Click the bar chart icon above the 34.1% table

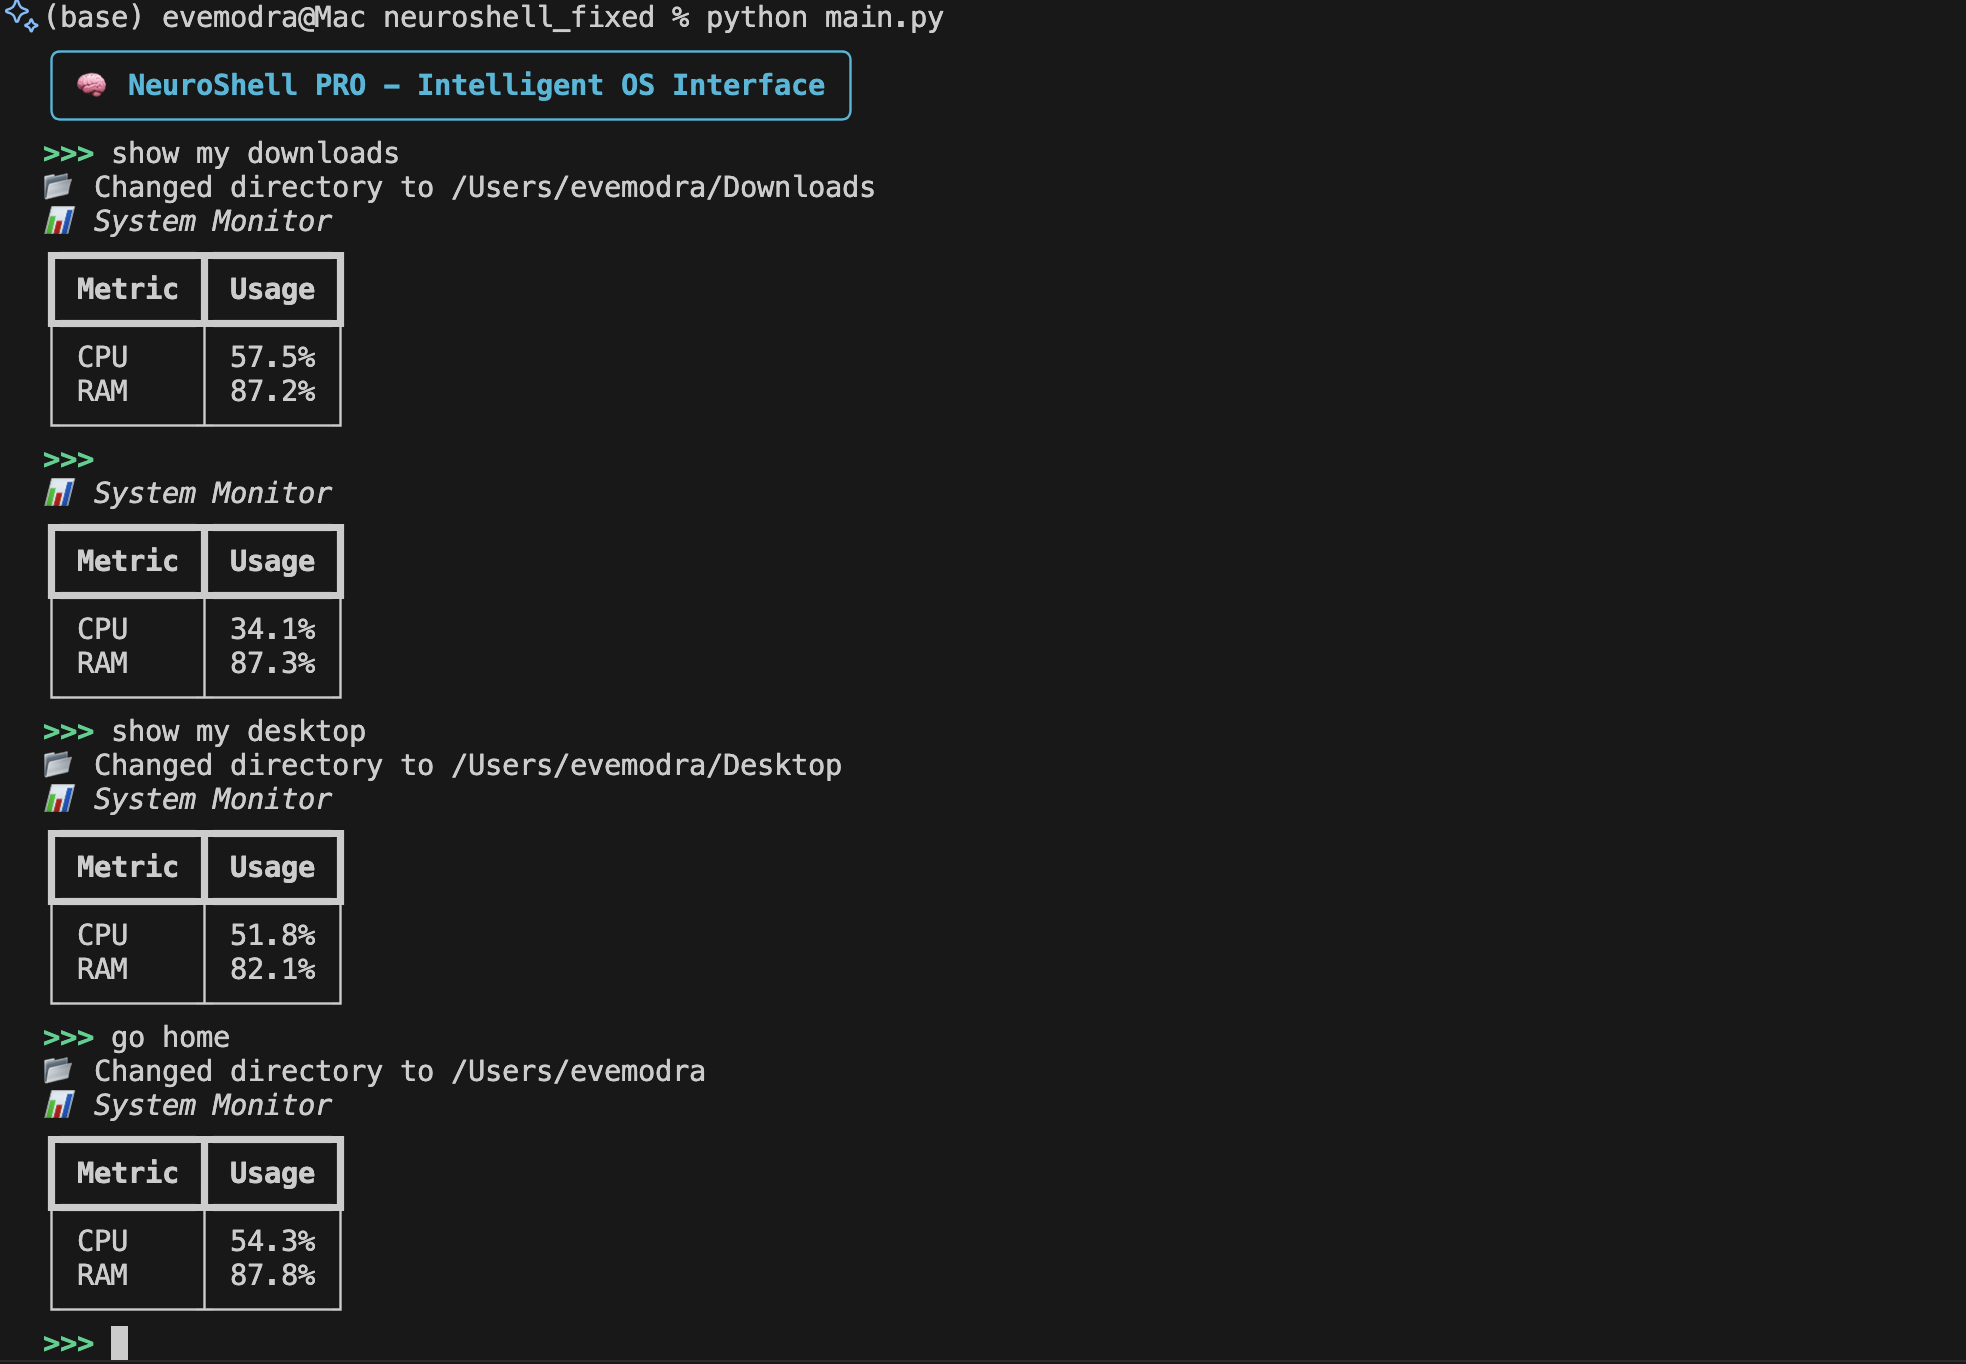[x=59, y=493]
